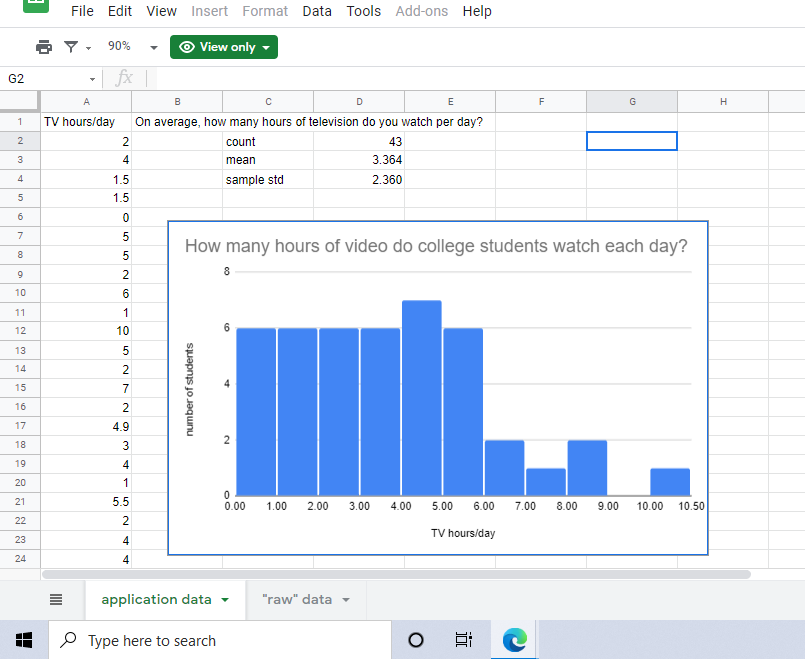The width and height of the screenshot is (805, 659).
Task: Click the selected cell G2
Action: click(x=632, y=141)
